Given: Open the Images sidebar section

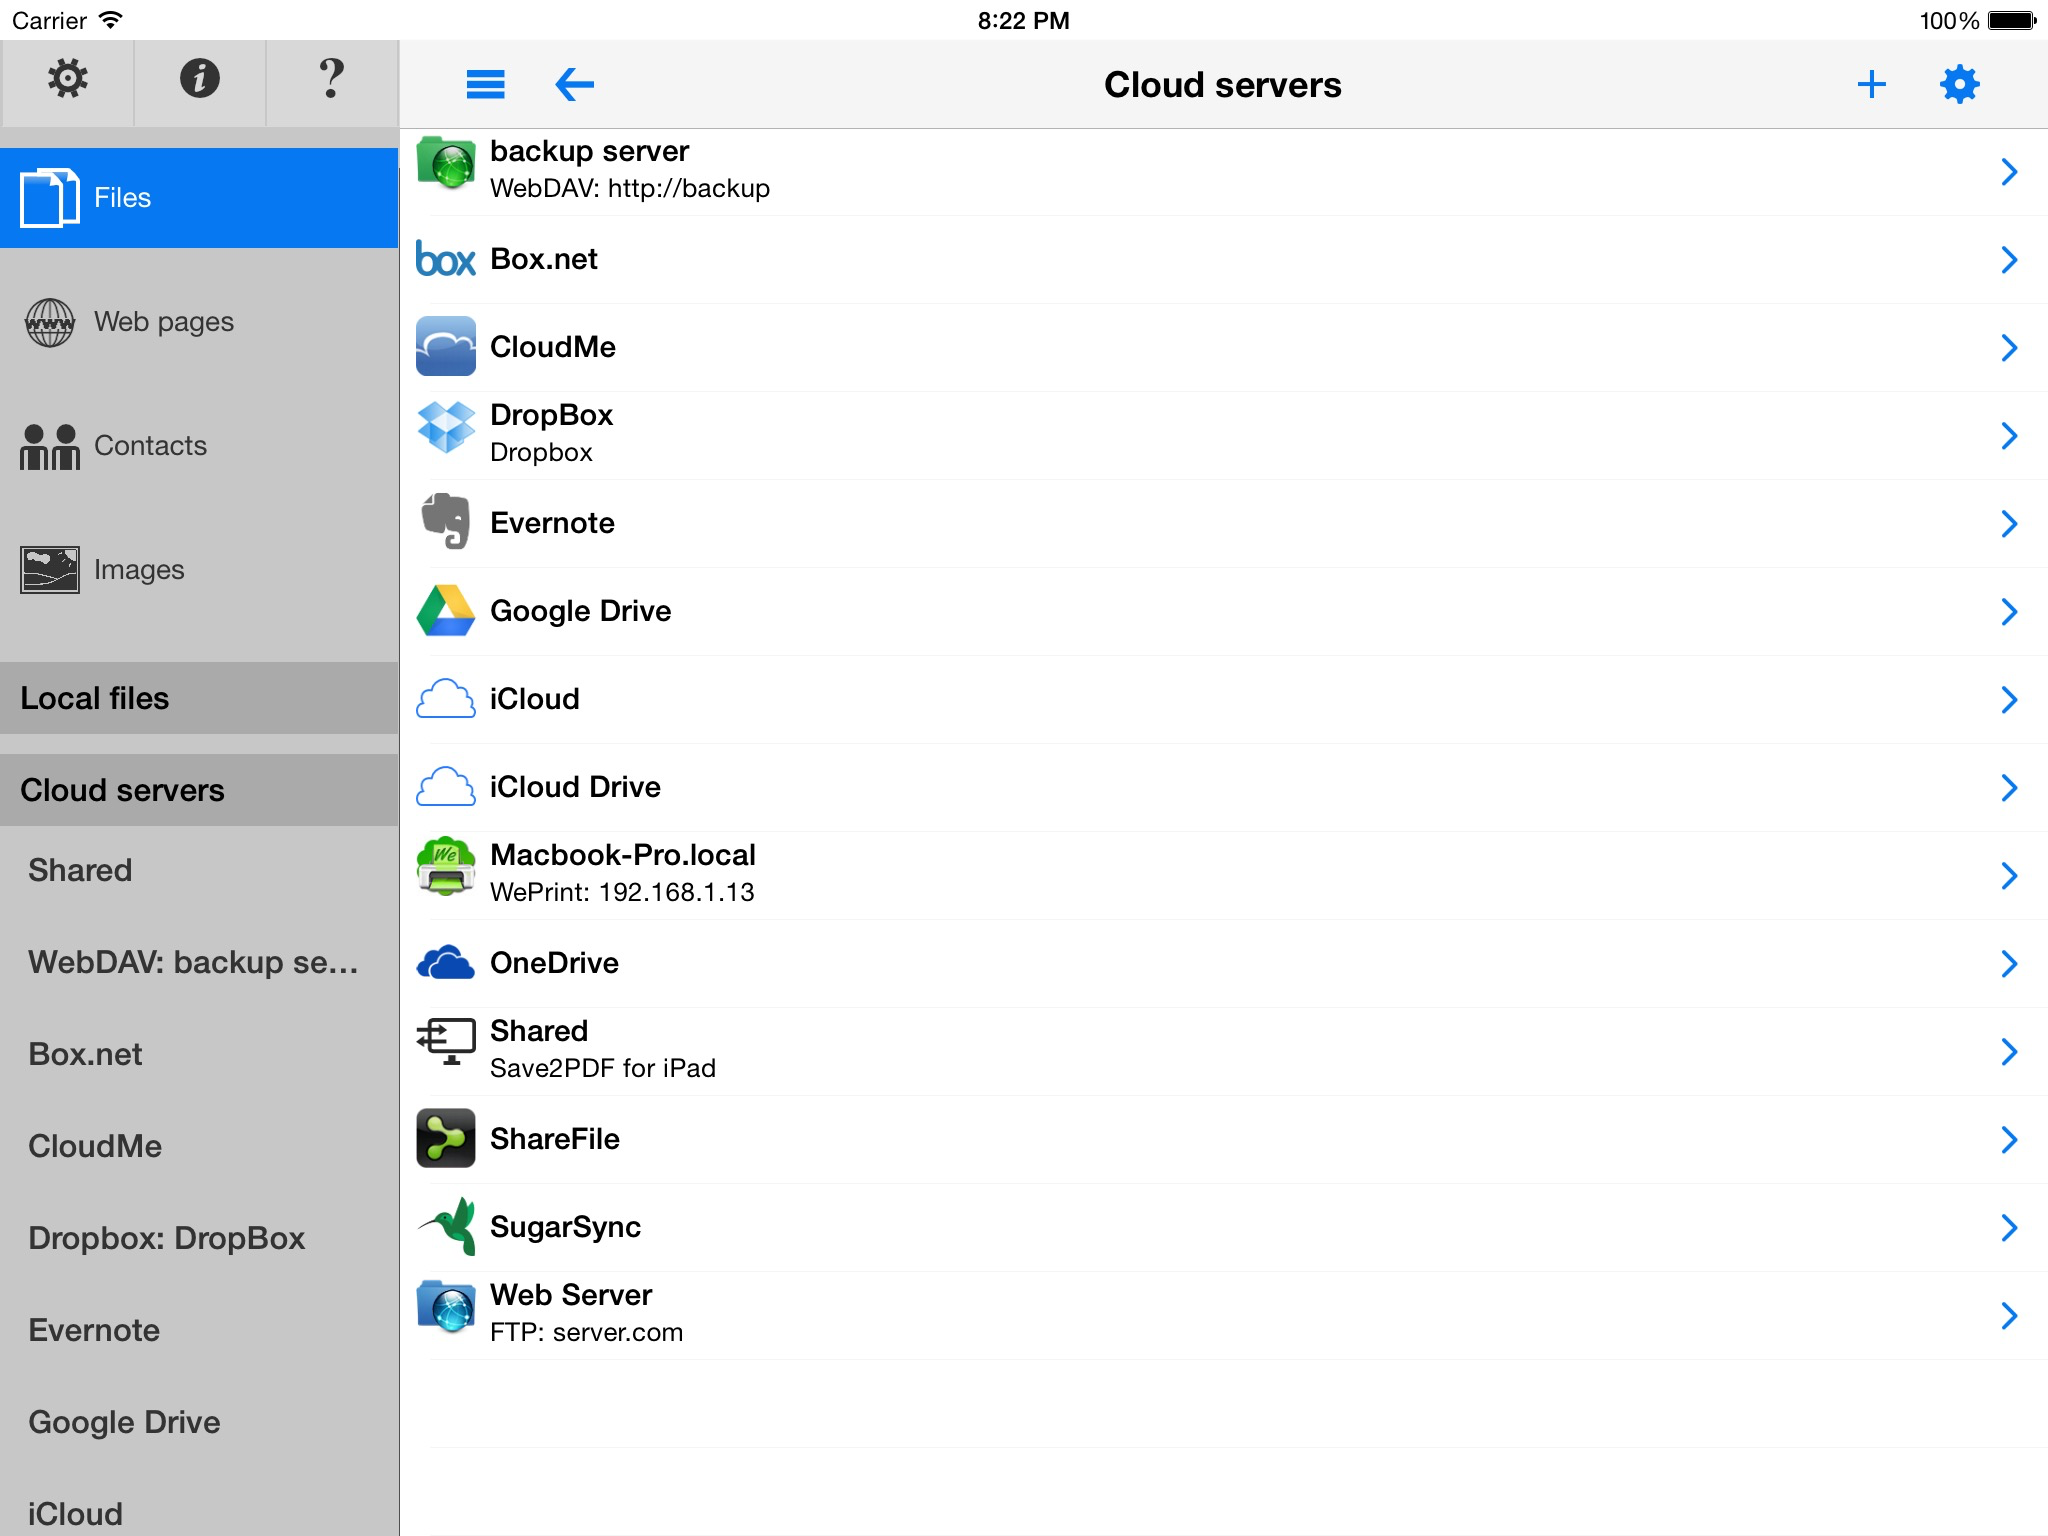Looking at the screenshot, I should (139, 570).
